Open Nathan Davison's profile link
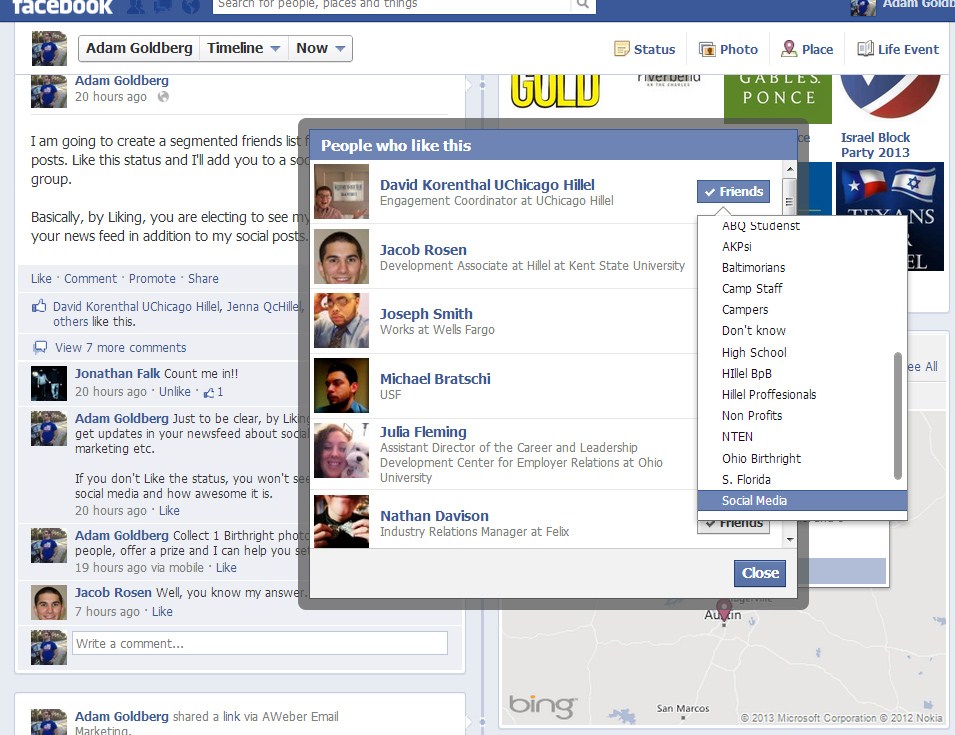The width and height of the screenshot is (955, 735). 434,516
